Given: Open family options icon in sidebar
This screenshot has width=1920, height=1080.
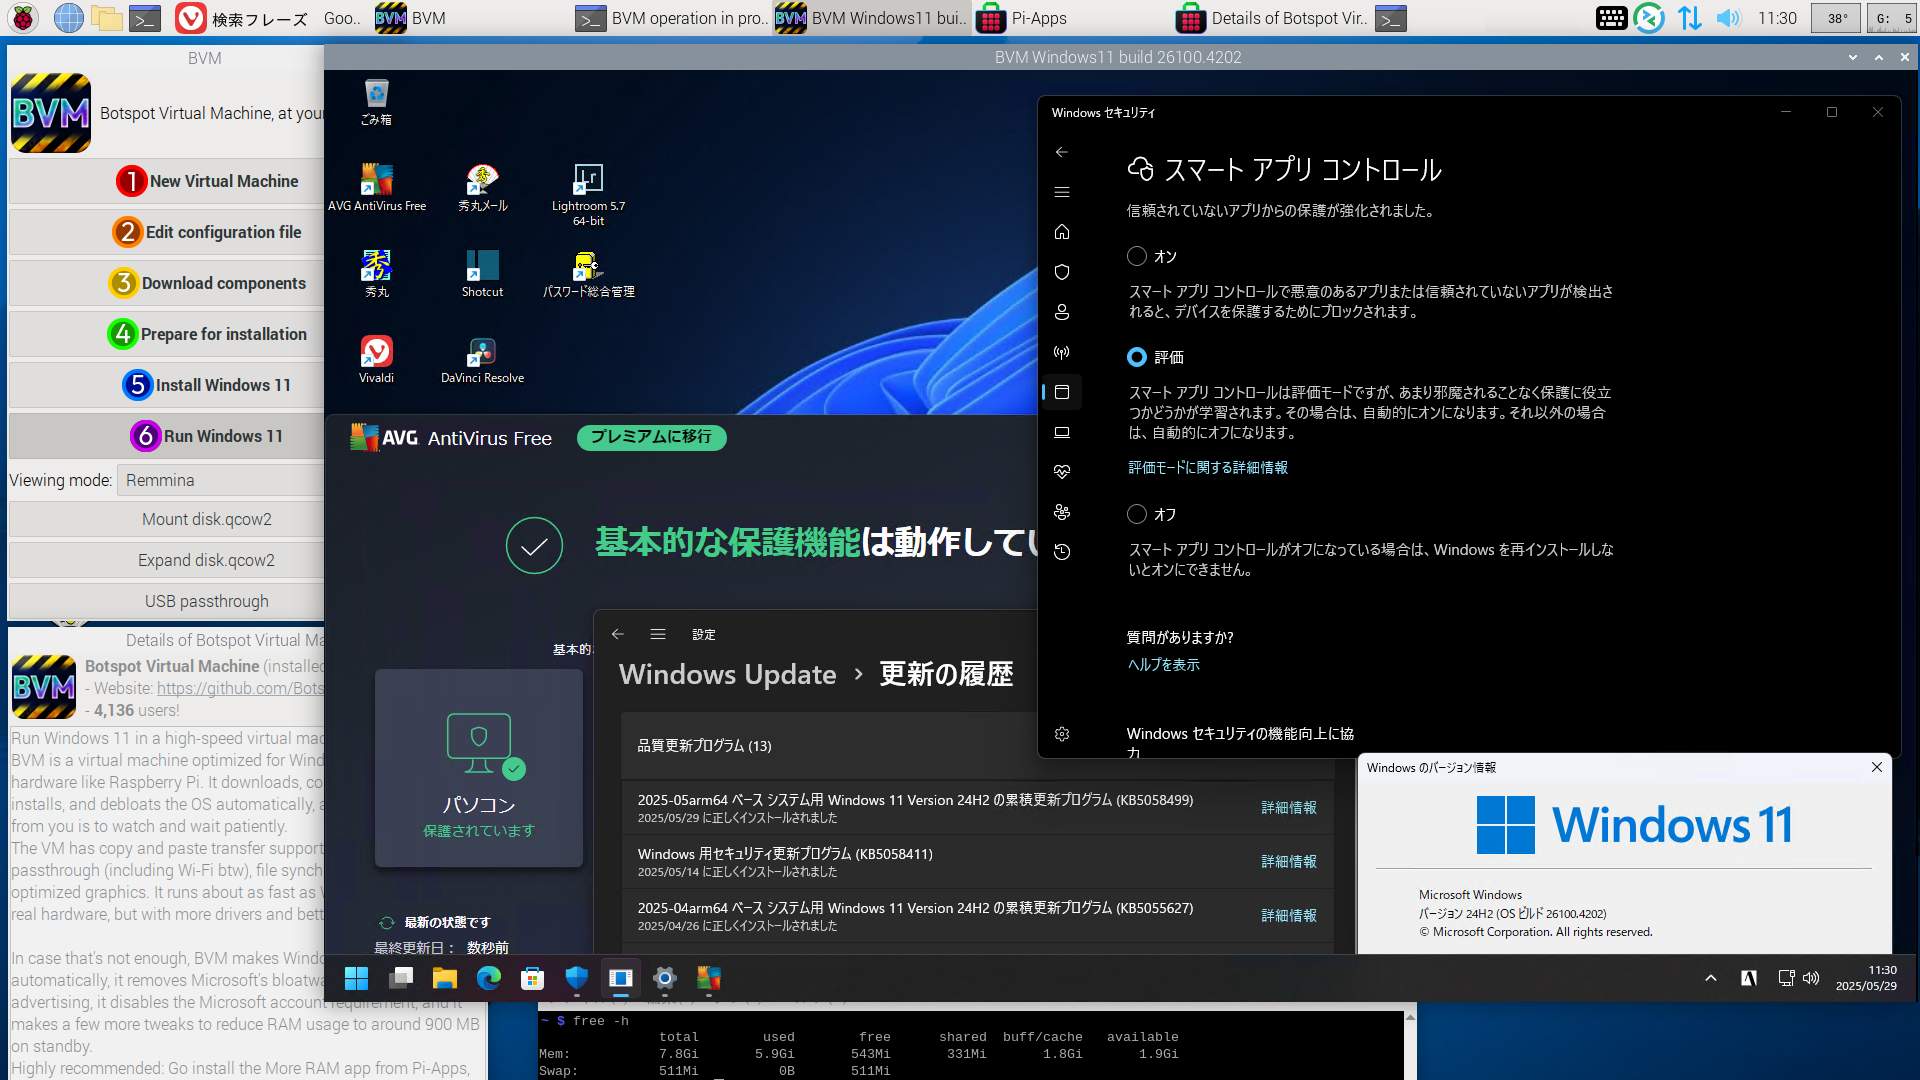Looking at the screenshot, I should pos(1062,512).
